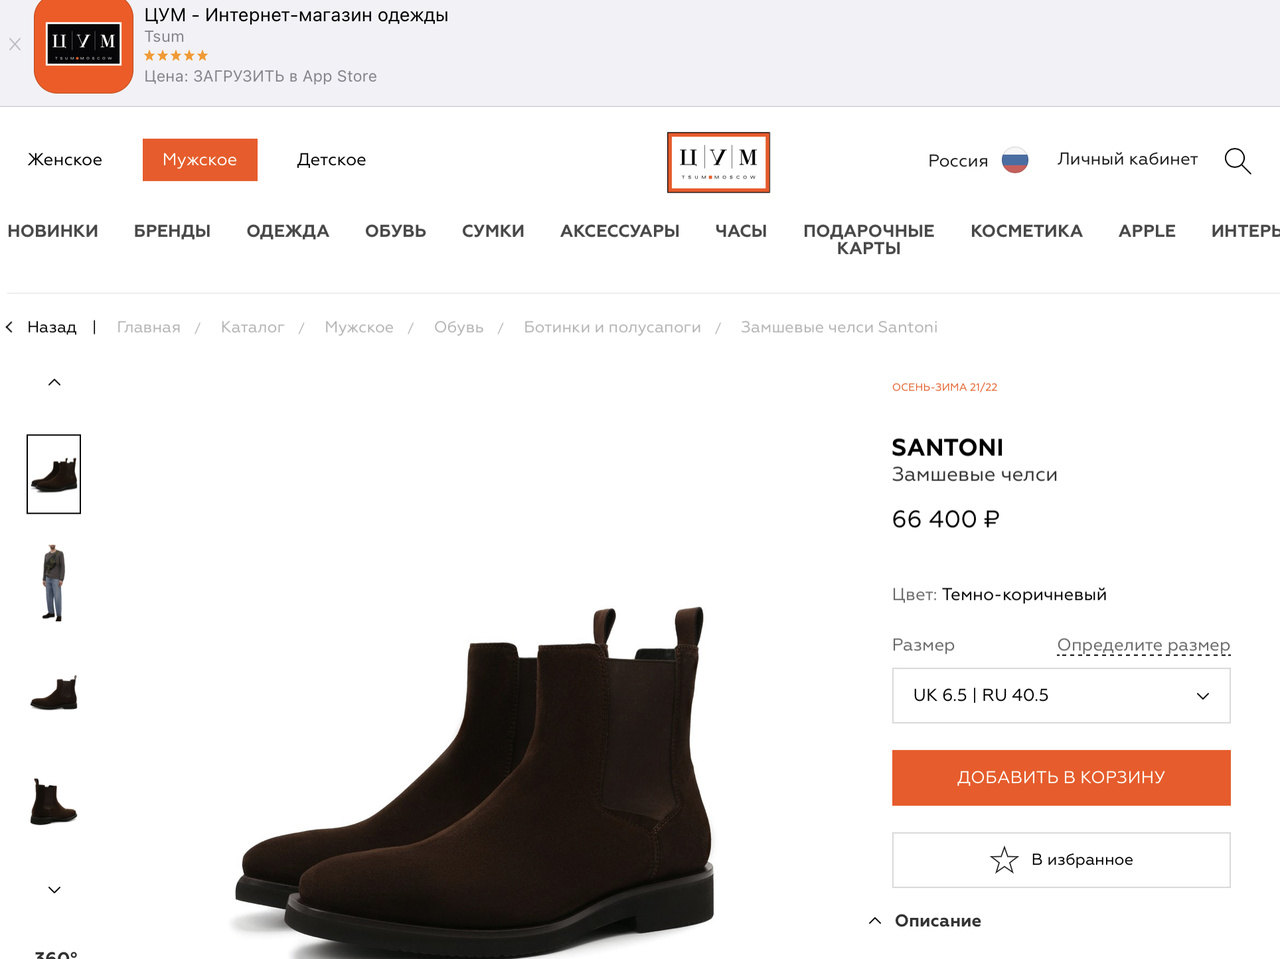Image resolution: width=1280 pixels, height=959 pixels.
Task: Open the size dropdown UK 6.5
Action: point(1061,696)
